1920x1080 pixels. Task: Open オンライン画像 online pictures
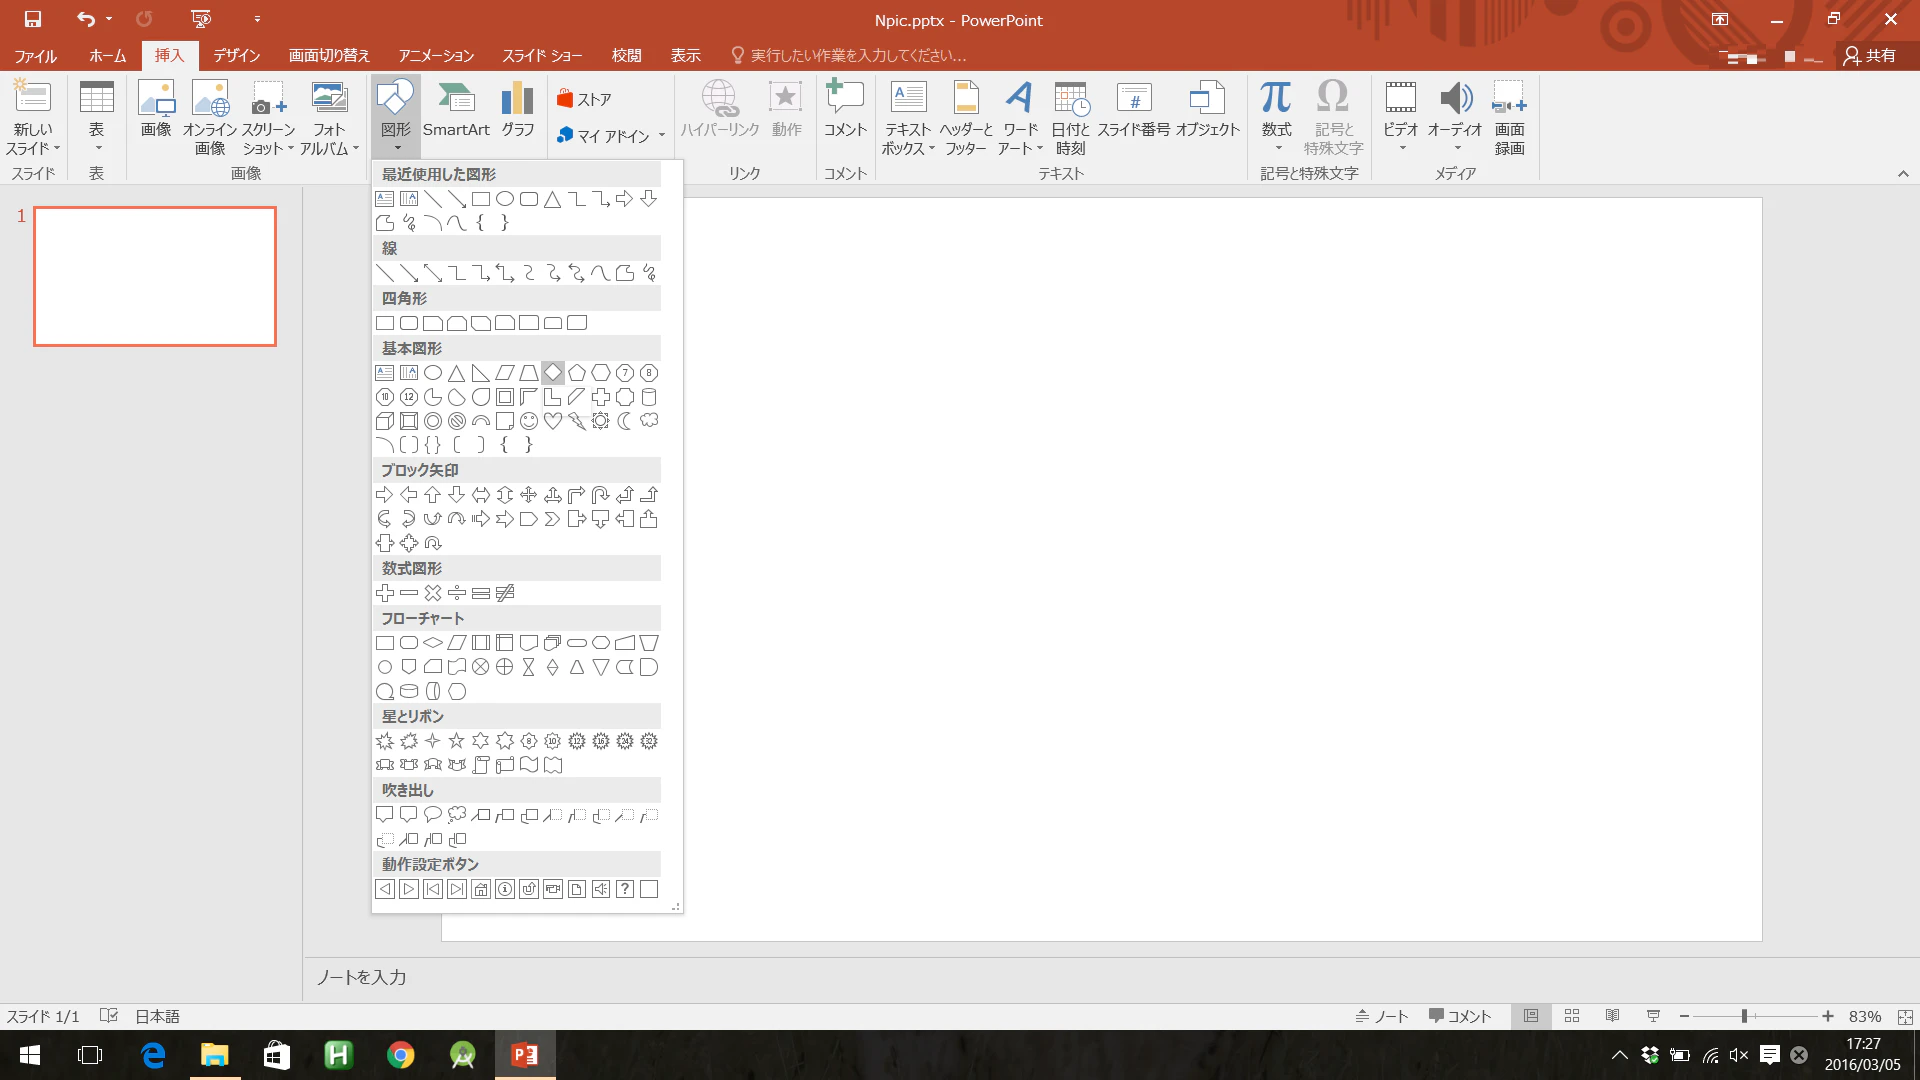point(210,118)
